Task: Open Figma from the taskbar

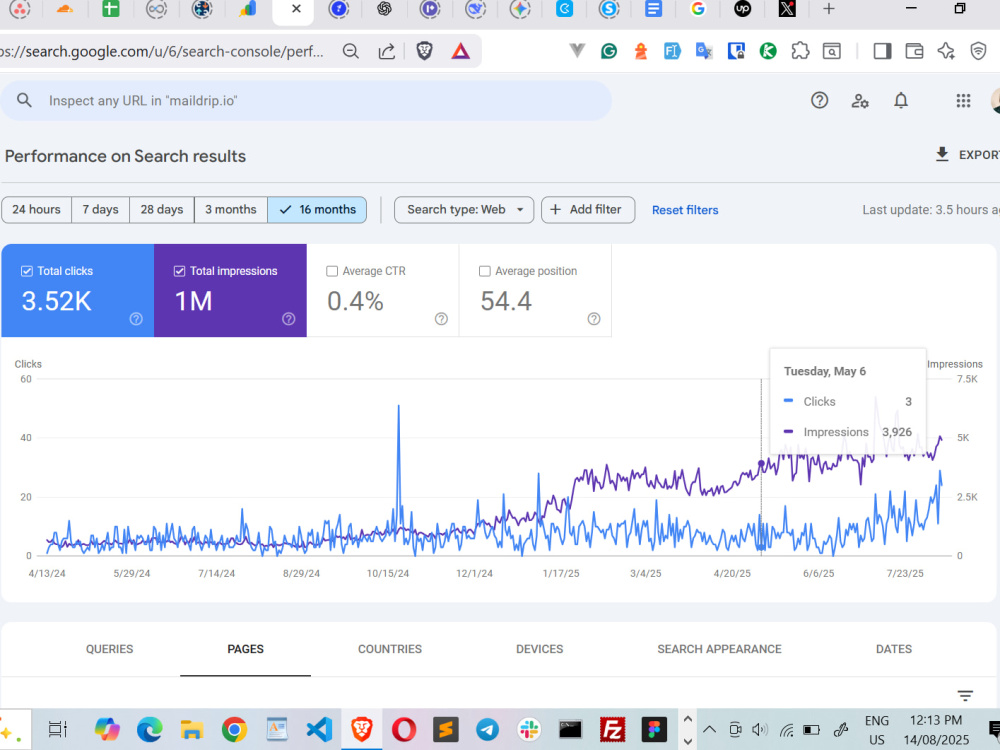Action: [654, 729]
